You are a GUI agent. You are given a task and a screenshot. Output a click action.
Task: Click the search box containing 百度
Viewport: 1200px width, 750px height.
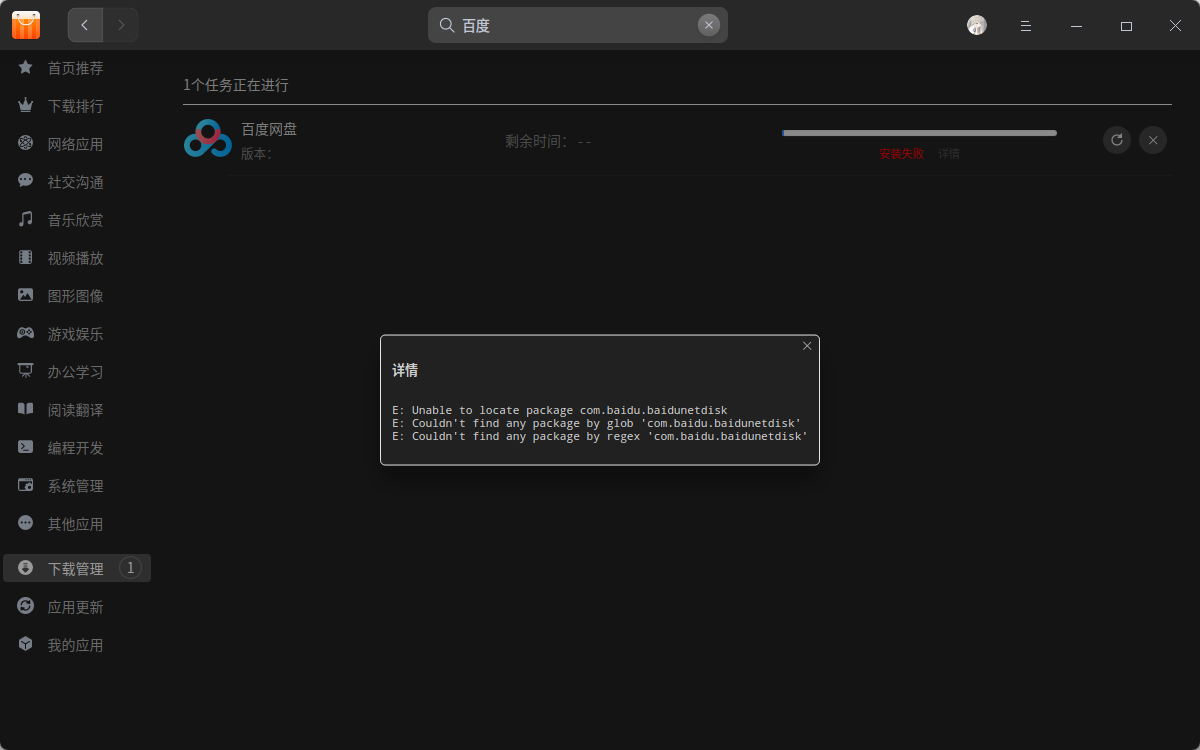(x=578, y=25)
